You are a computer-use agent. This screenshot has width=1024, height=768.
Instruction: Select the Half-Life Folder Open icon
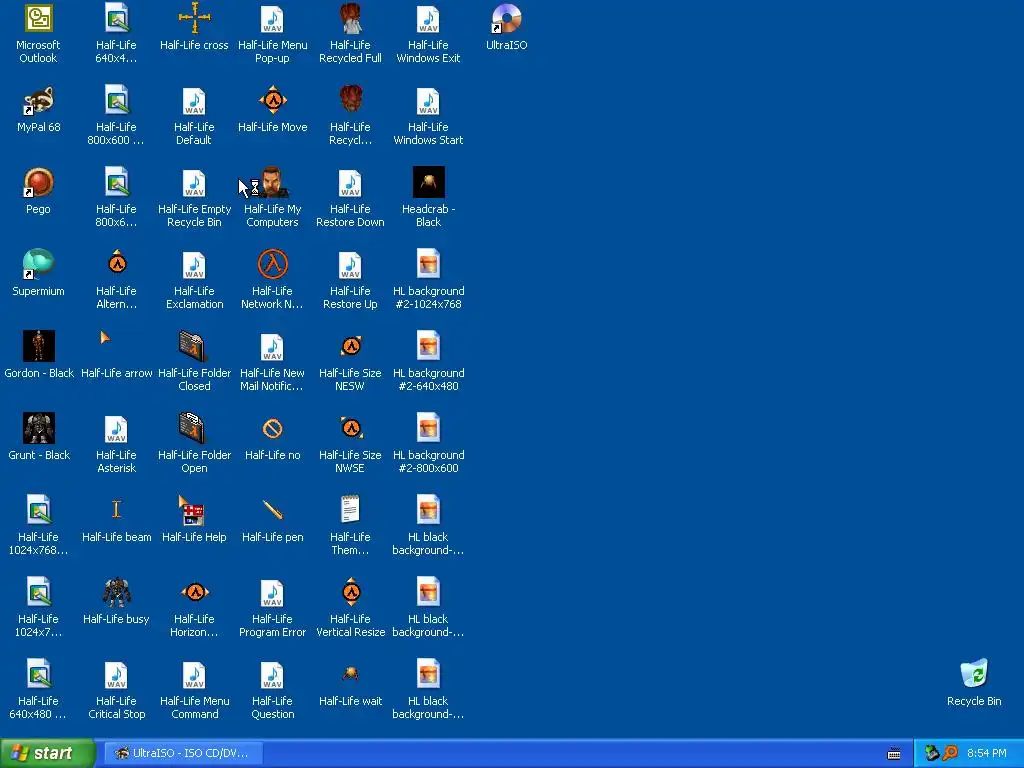pyautogui.click(x=194, y=443)
